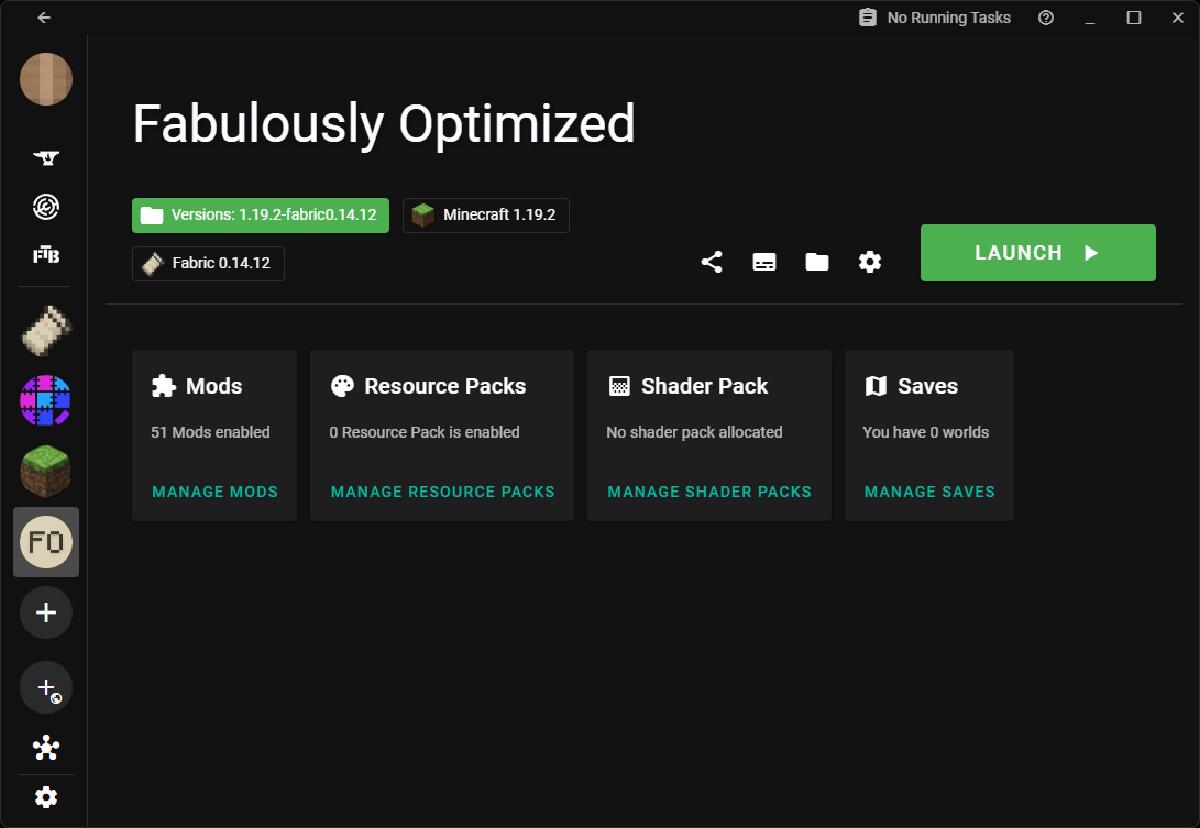
Task: Click Manage Mods link
Action: tap(215, 492)
